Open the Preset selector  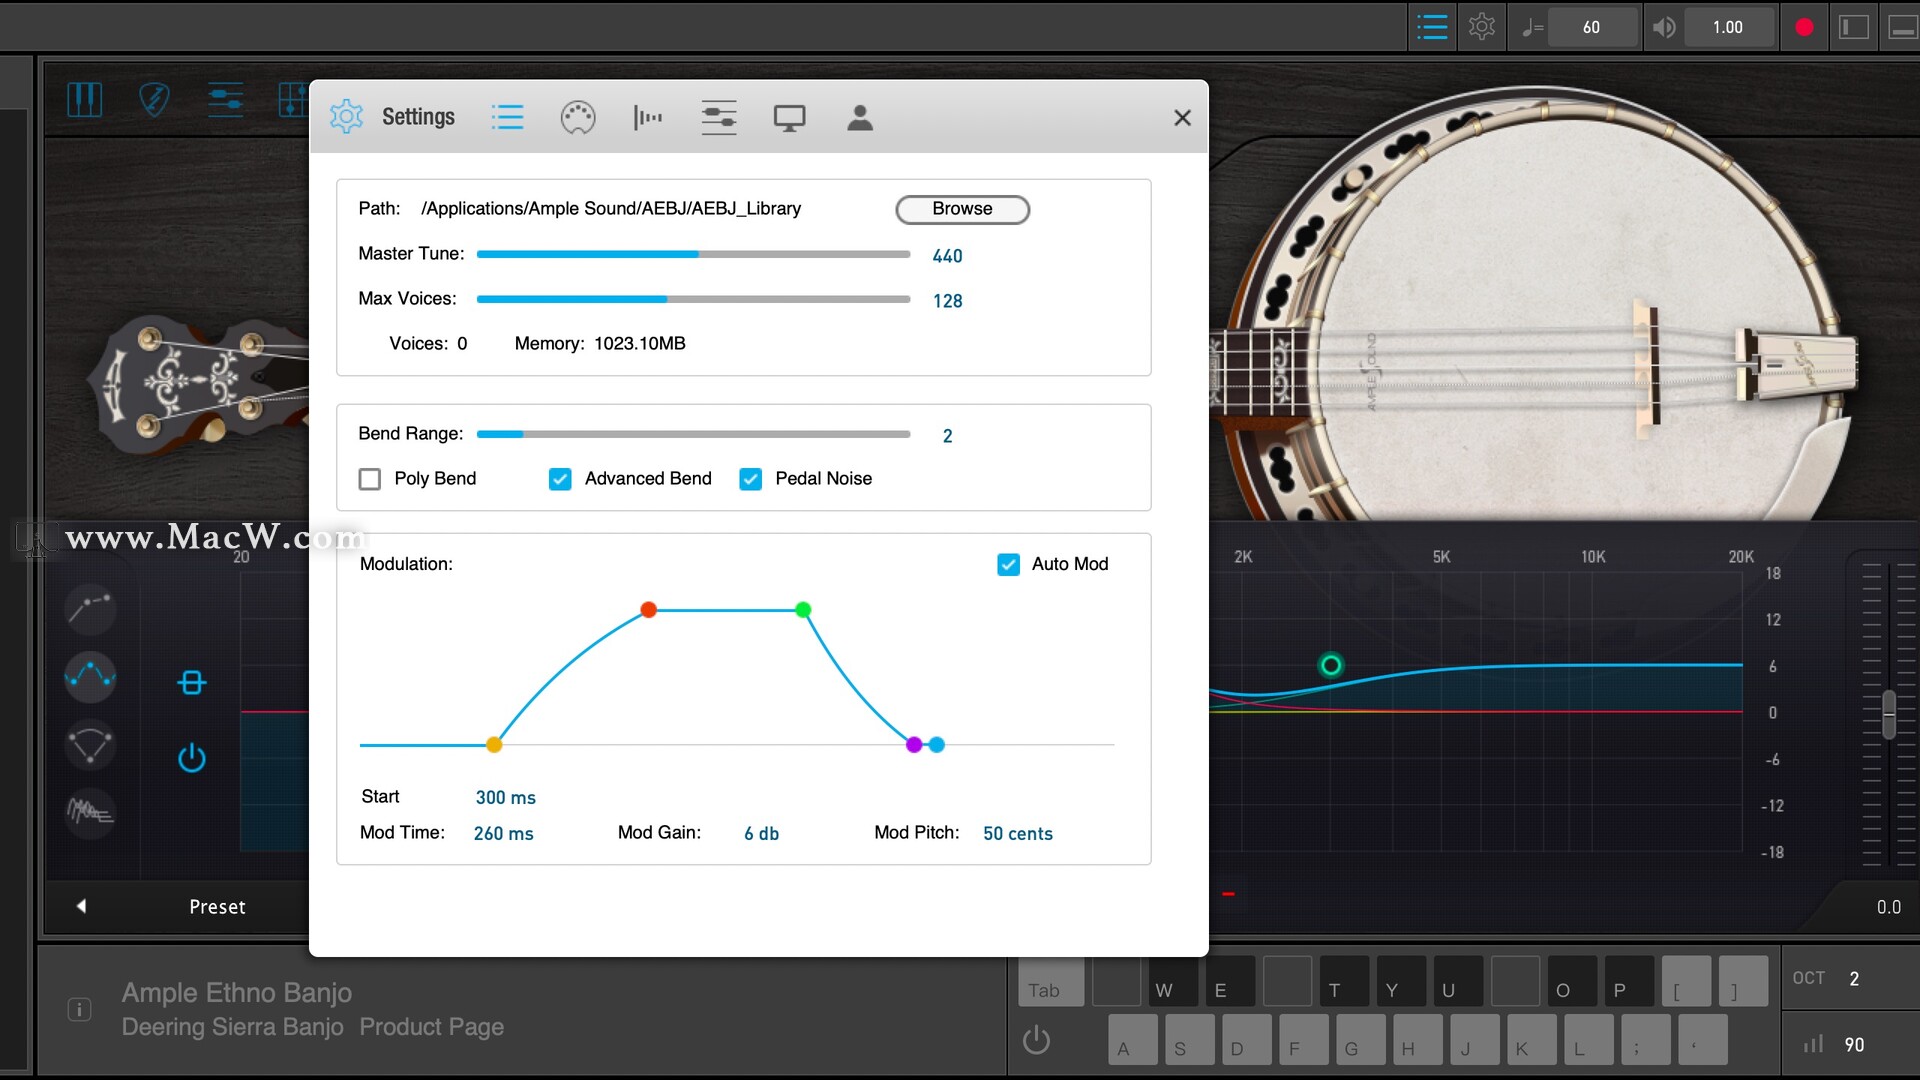coord(217,907)
